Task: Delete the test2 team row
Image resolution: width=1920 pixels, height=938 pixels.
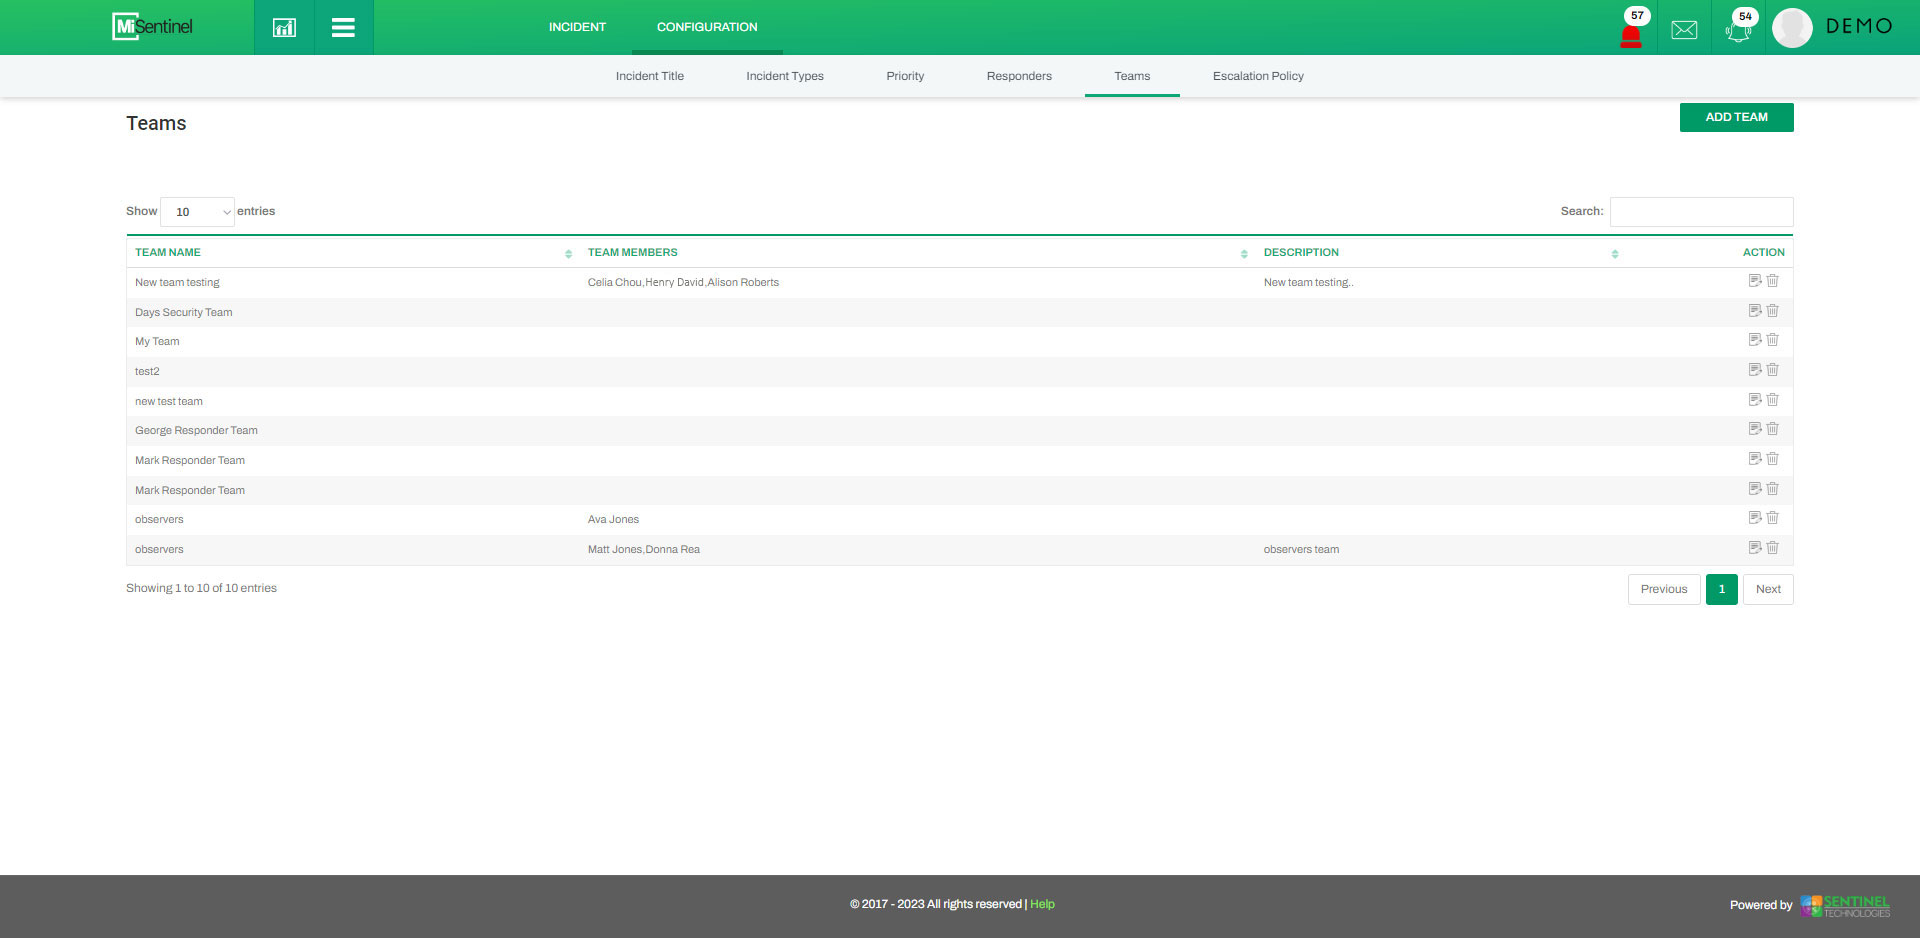Action: coord(1772,370)
